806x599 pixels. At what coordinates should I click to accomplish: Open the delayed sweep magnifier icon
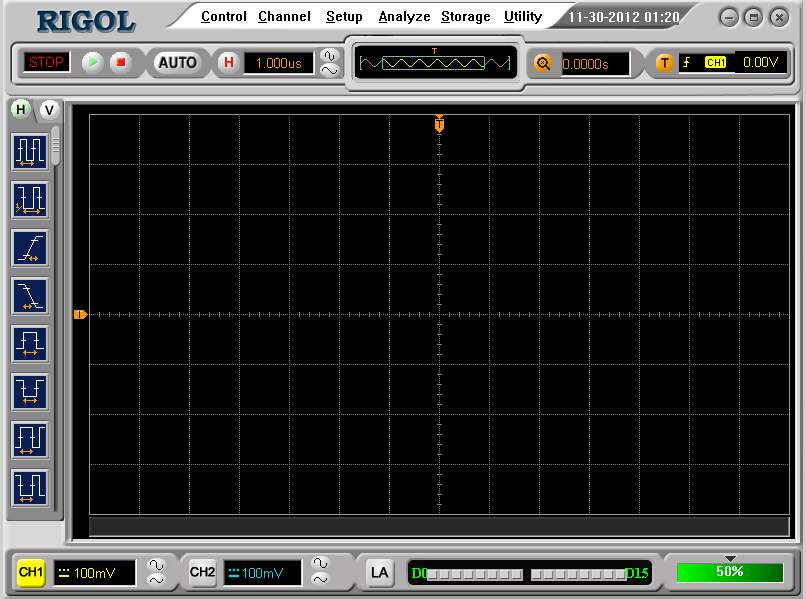point(545,63)
